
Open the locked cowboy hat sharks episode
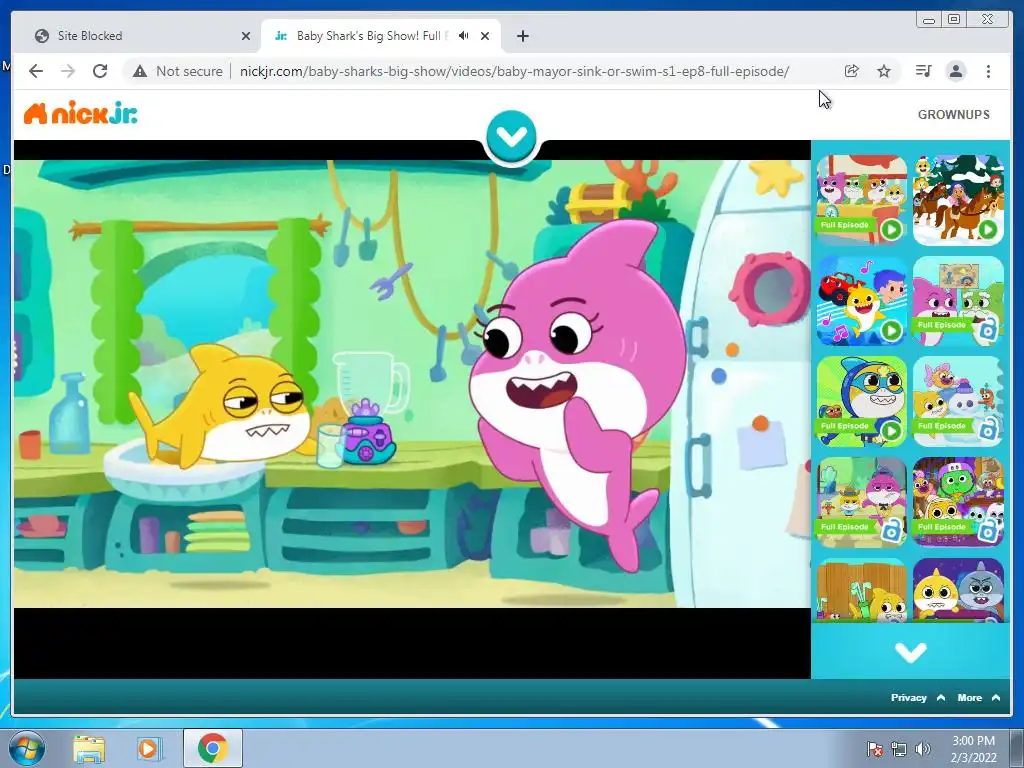tap(861, 502)
